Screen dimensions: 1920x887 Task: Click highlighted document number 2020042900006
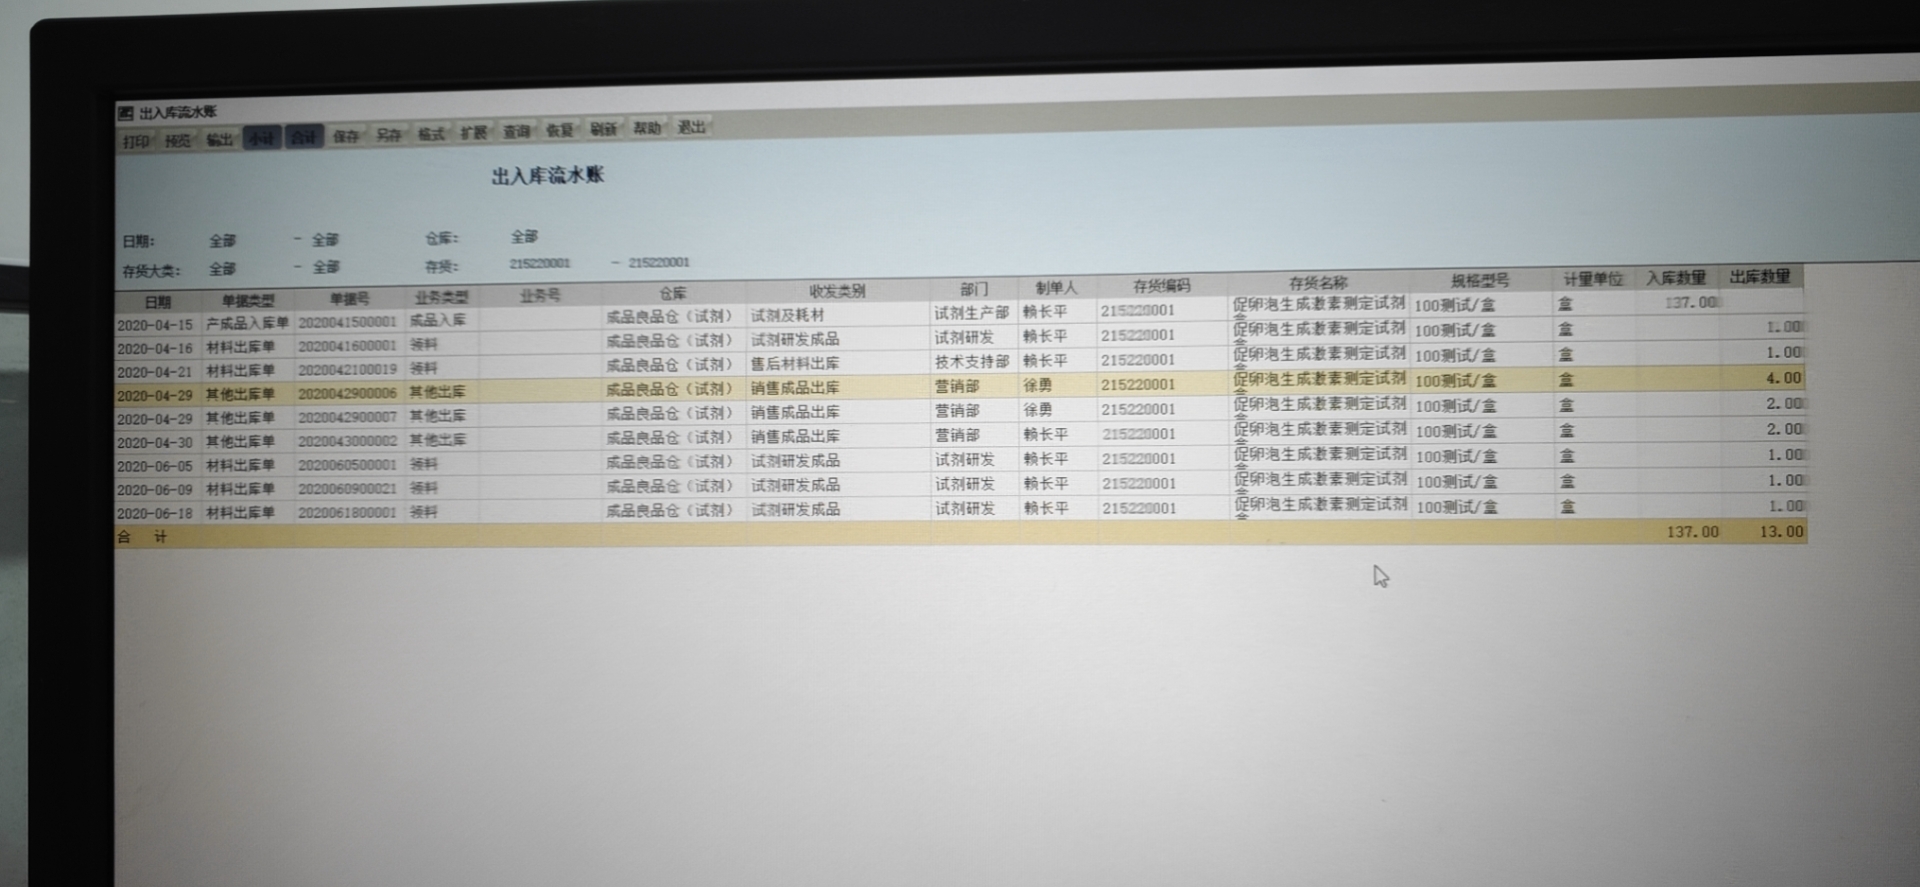click(x=348, y=394)
